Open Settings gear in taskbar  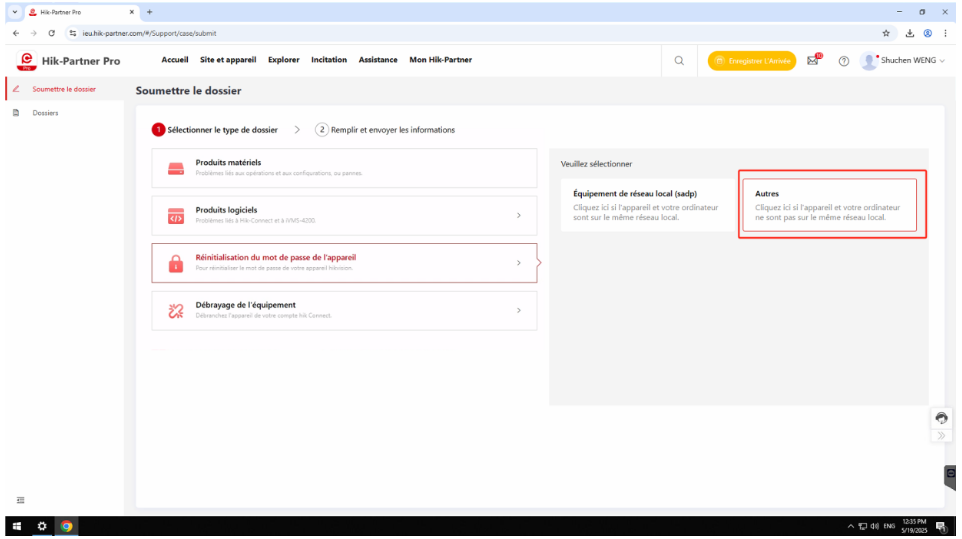(x=42, y=526)
